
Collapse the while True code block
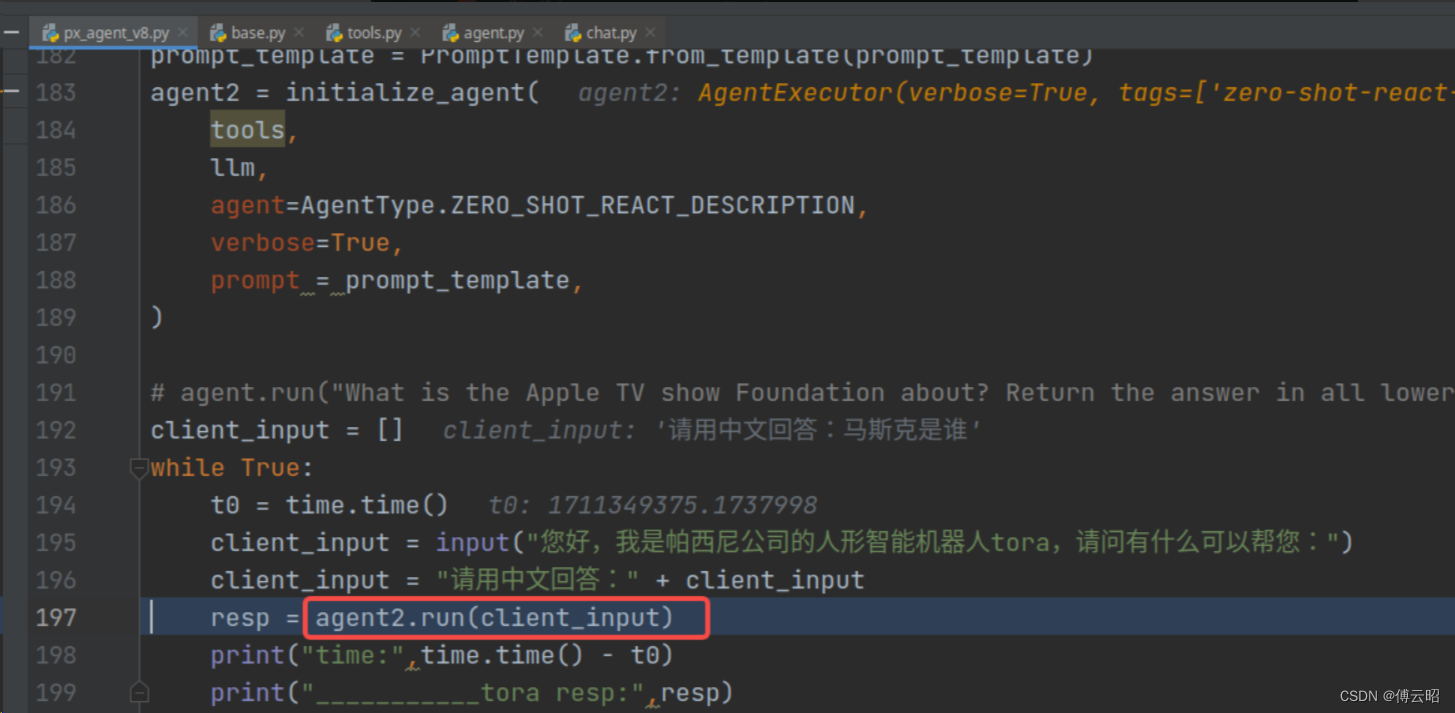[140, 468]
